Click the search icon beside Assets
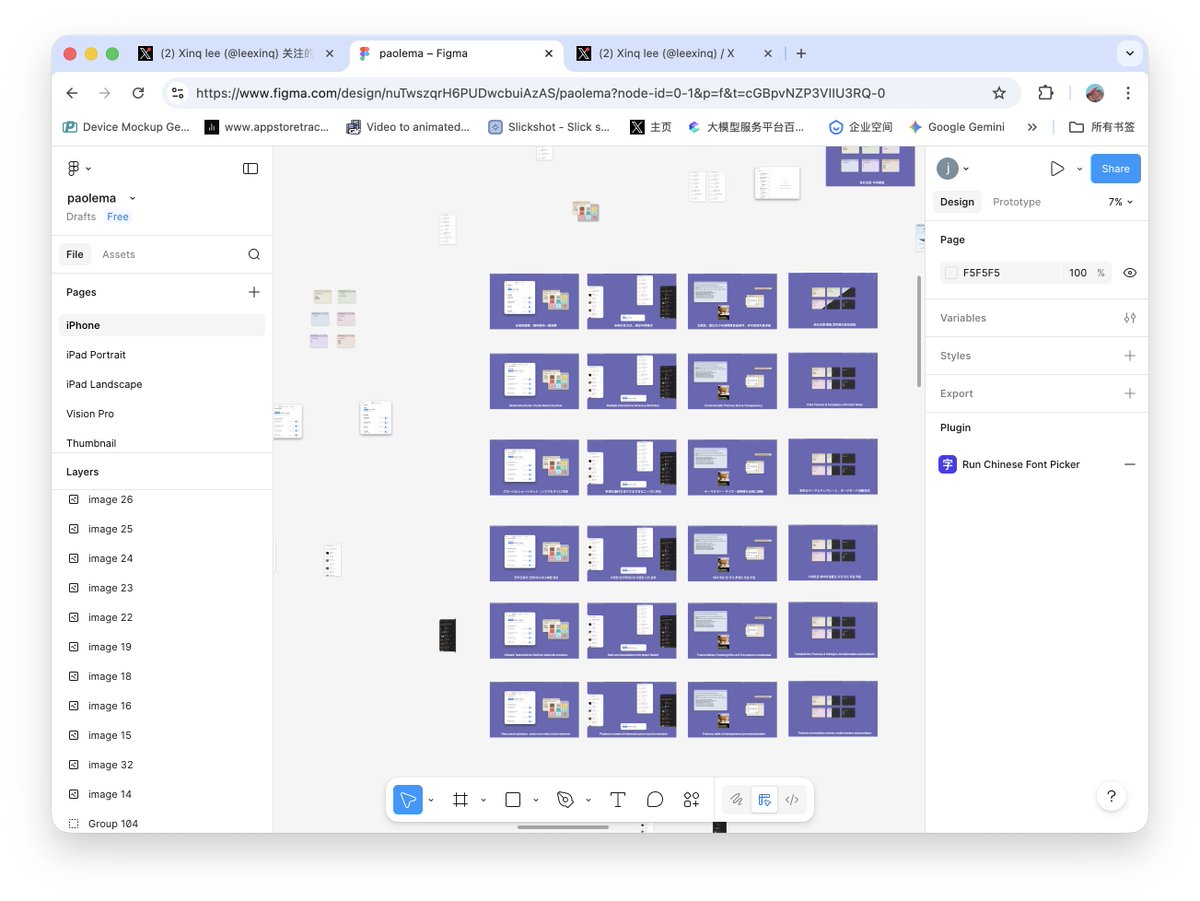This screenshot has width=1200, height=901. point(254,254)
